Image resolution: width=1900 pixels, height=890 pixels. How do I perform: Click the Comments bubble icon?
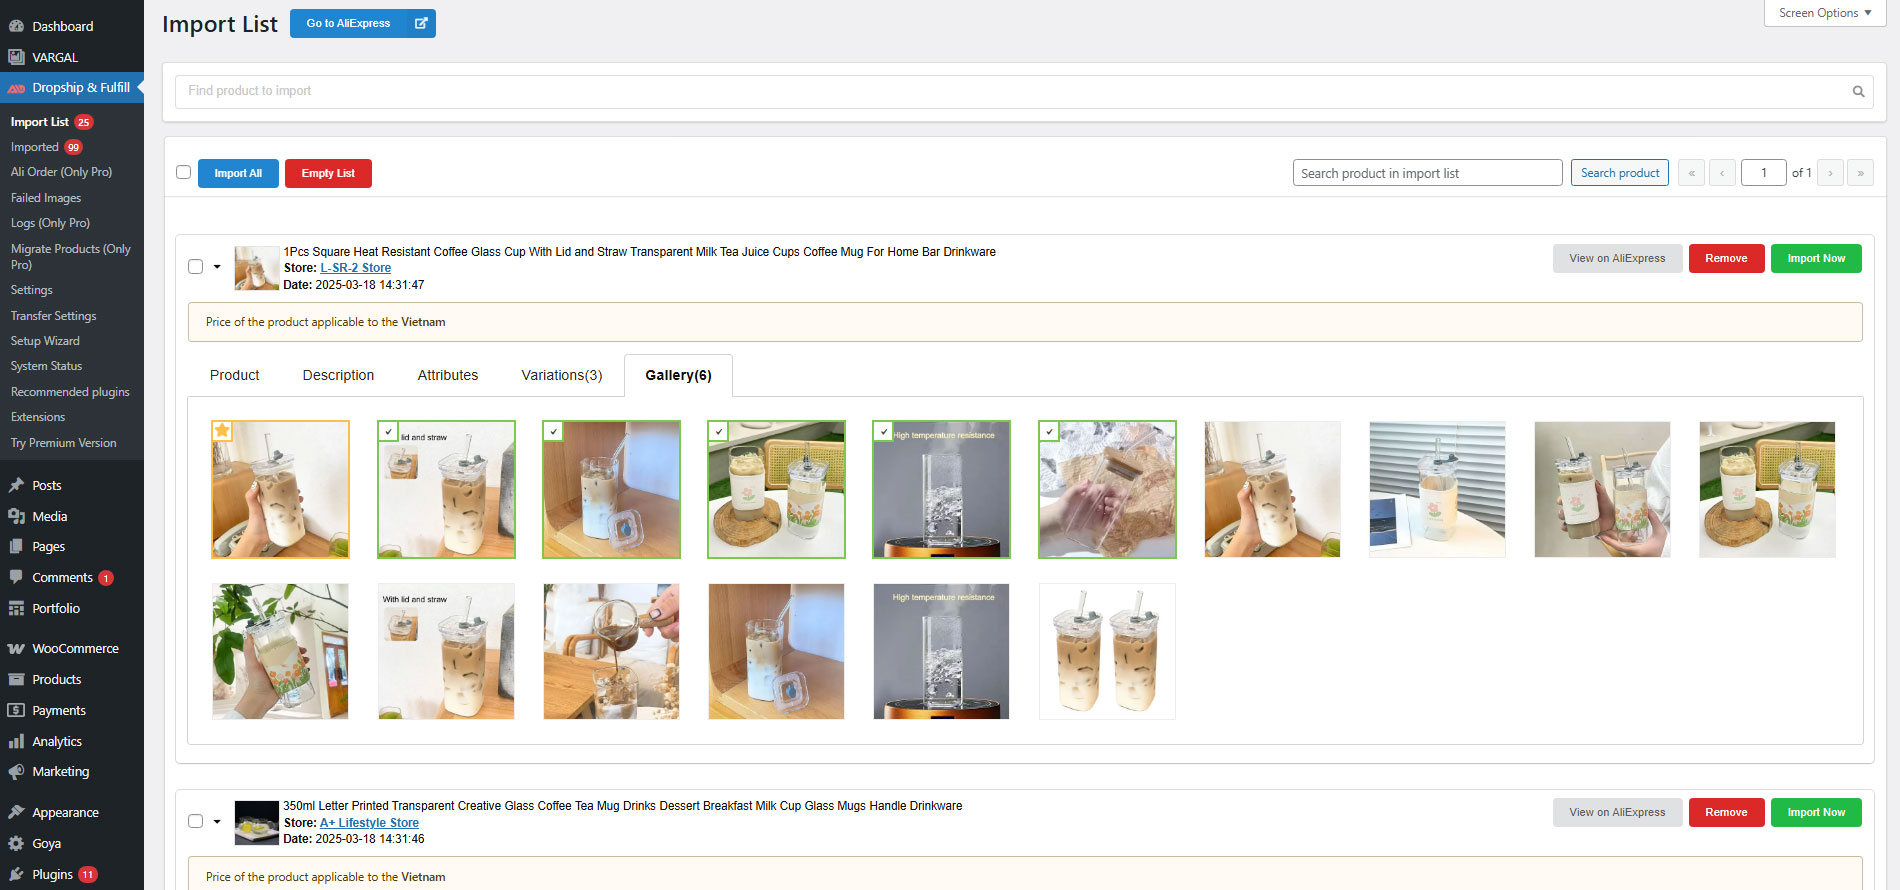coord(16,577)
